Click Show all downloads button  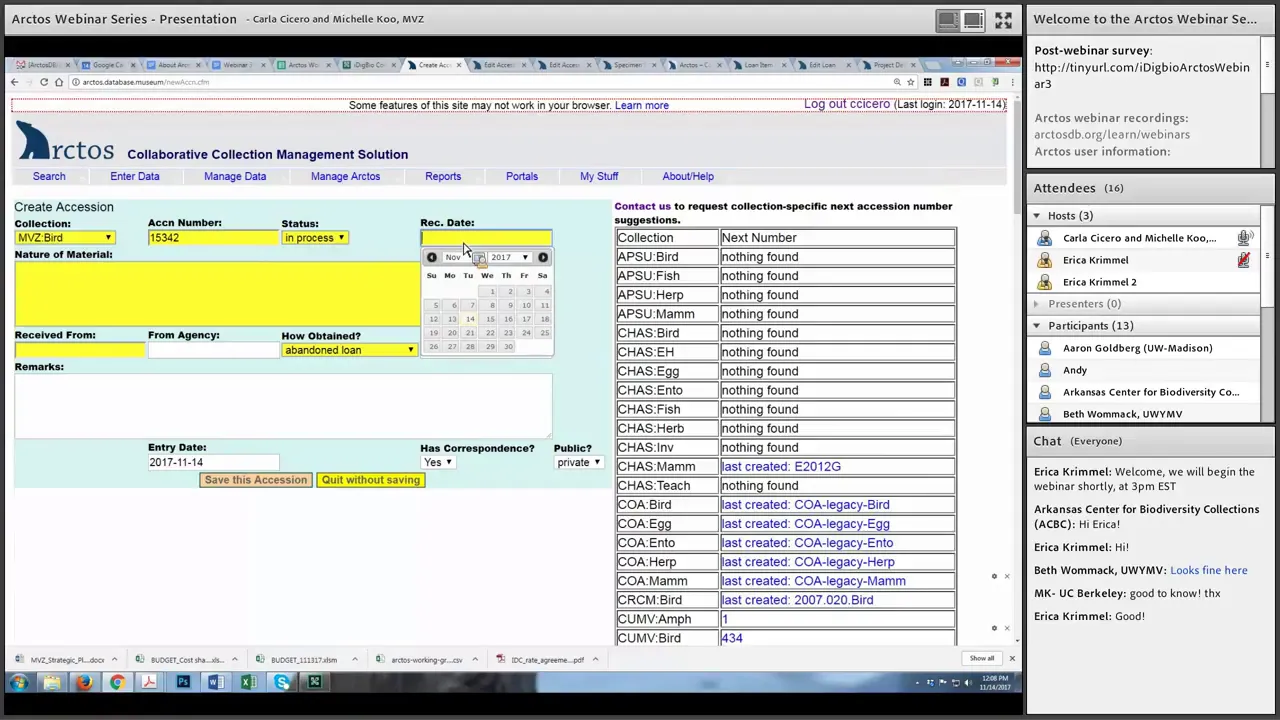pos(982,658)
